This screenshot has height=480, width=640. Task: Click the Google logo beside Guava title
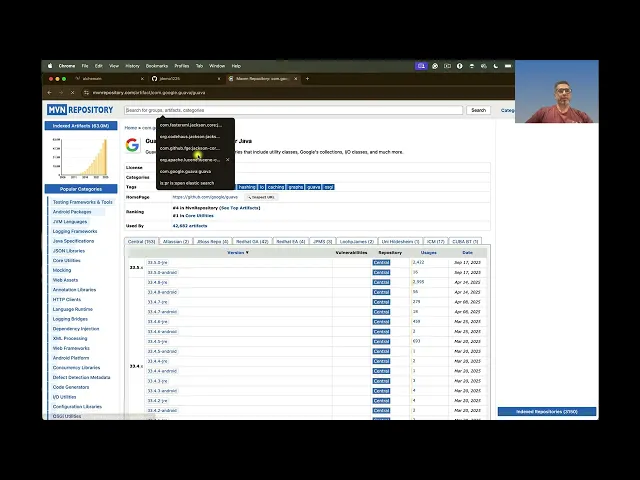pos(132,145)
